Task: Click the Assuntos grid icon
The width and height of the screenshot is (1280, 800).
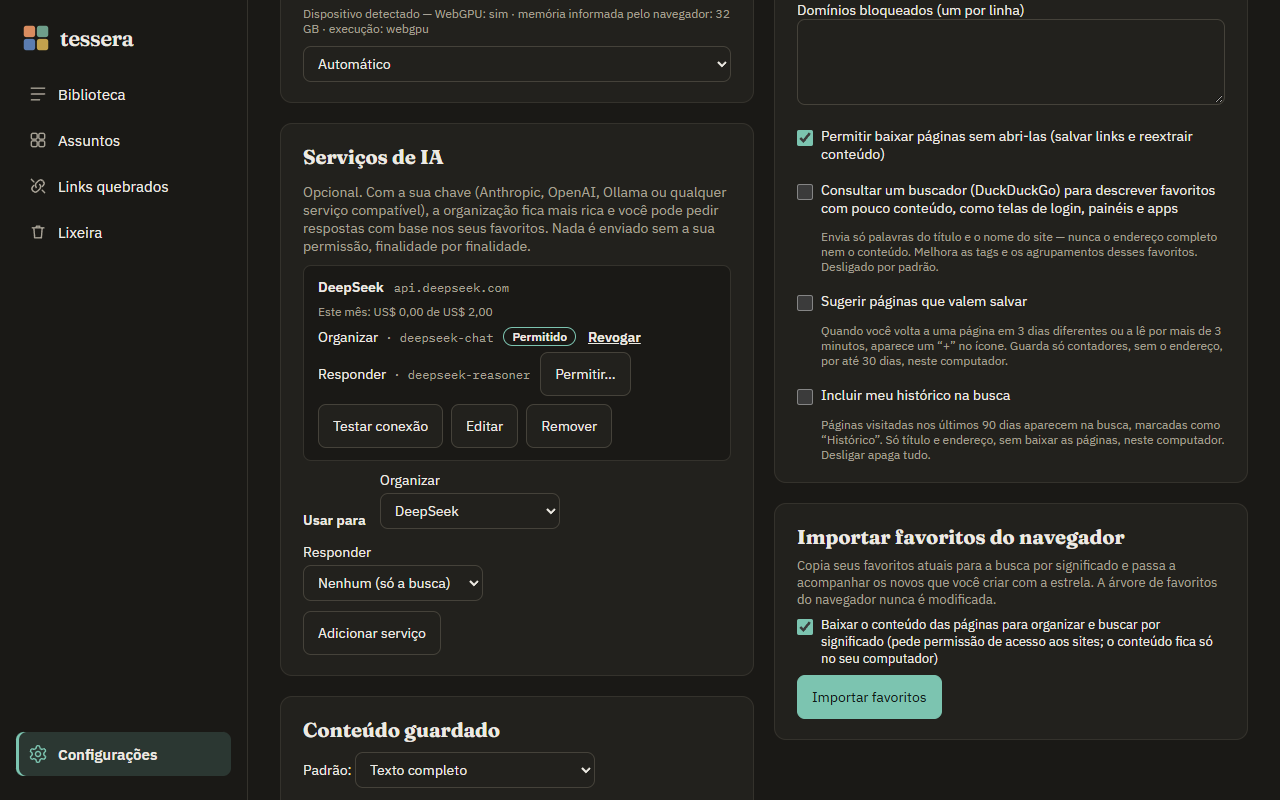Action: pyautogui.click(x=38, y=141)
